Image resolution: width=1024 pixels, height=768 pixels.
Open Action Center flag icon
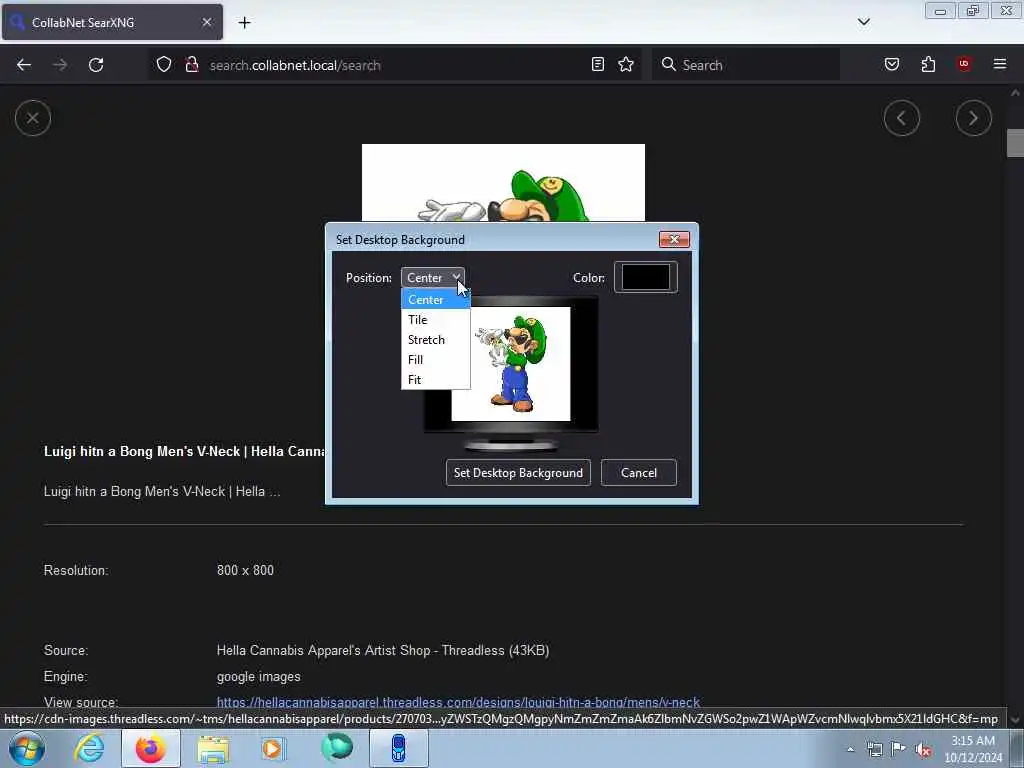[899, 749]
